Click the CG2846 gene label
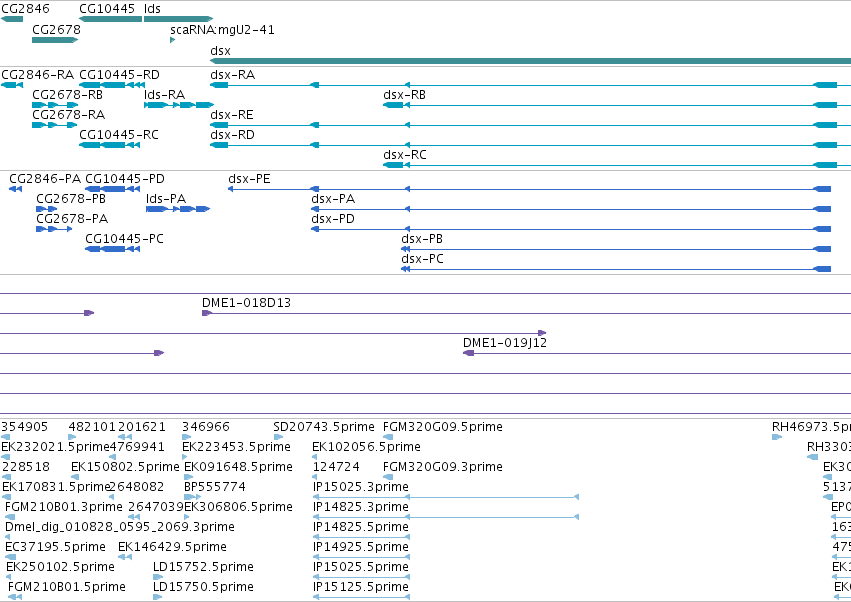The image size is (851, 602). pyautogui.click(x=26, y=9)
